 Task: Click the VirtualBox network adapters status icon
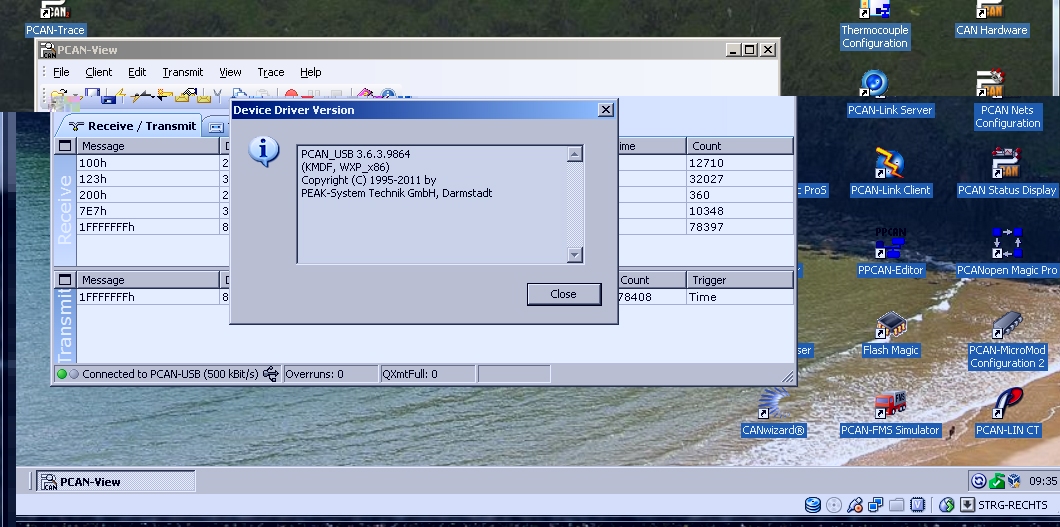(x=875, y=505)
